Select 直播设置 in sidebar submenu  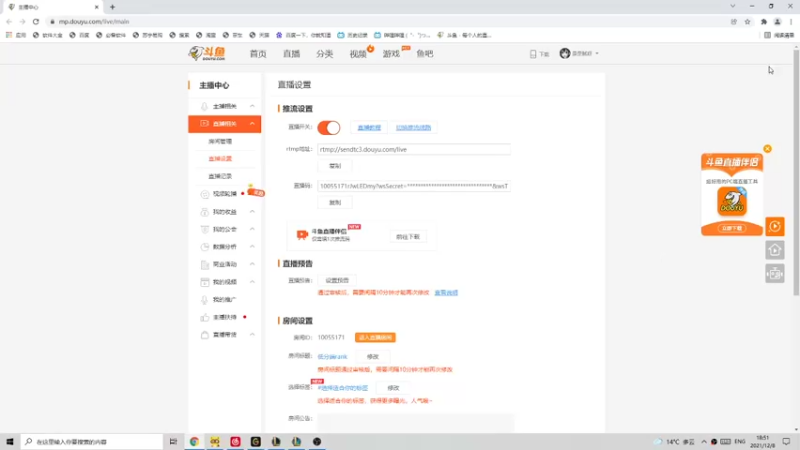point(220,159)
